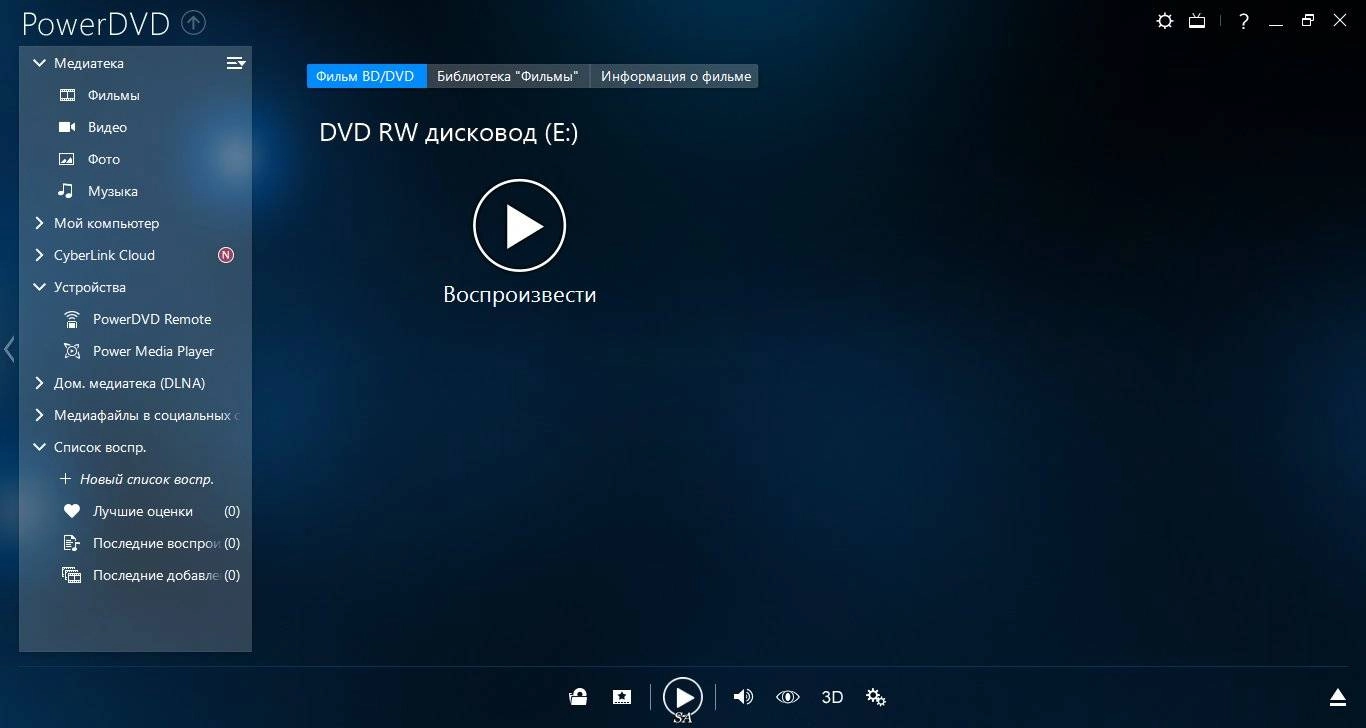Expand Медиафайлы в социальных сетях section

[39, 415]
